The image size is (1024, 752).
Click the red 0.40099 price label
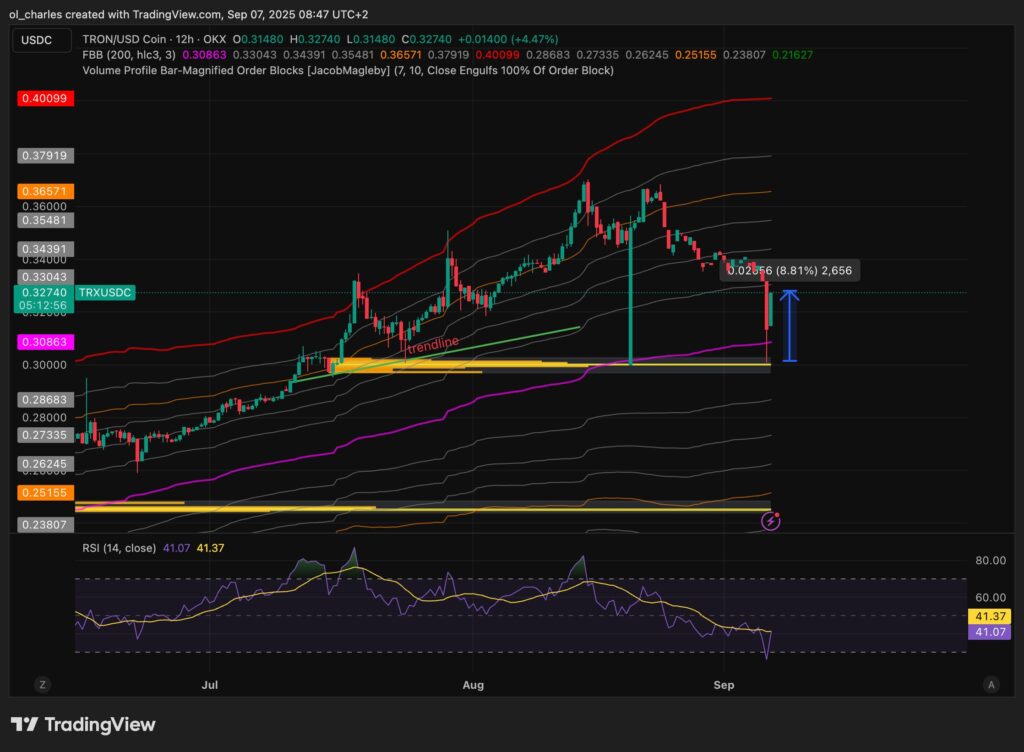(x=44, y=99)
